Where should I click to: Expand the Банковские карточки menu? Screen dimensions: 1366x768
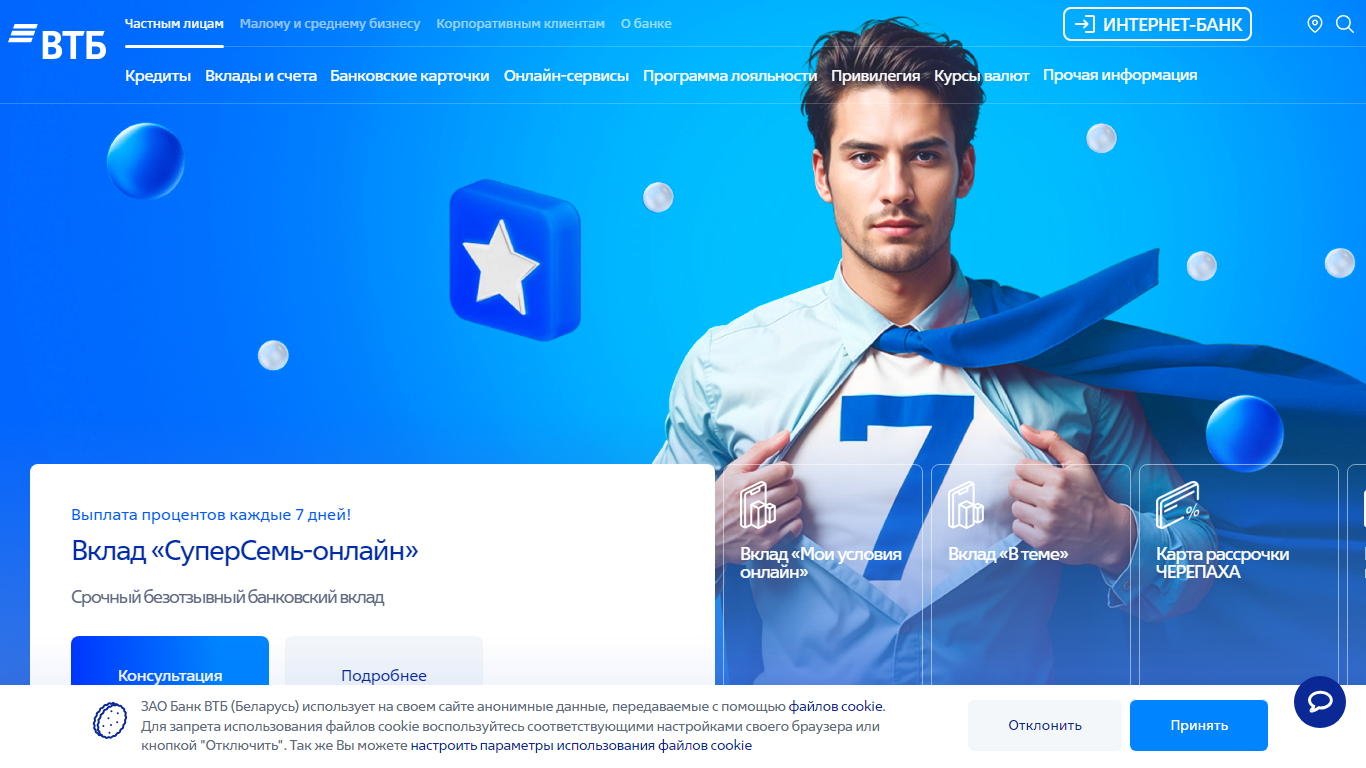coord(410,75)
